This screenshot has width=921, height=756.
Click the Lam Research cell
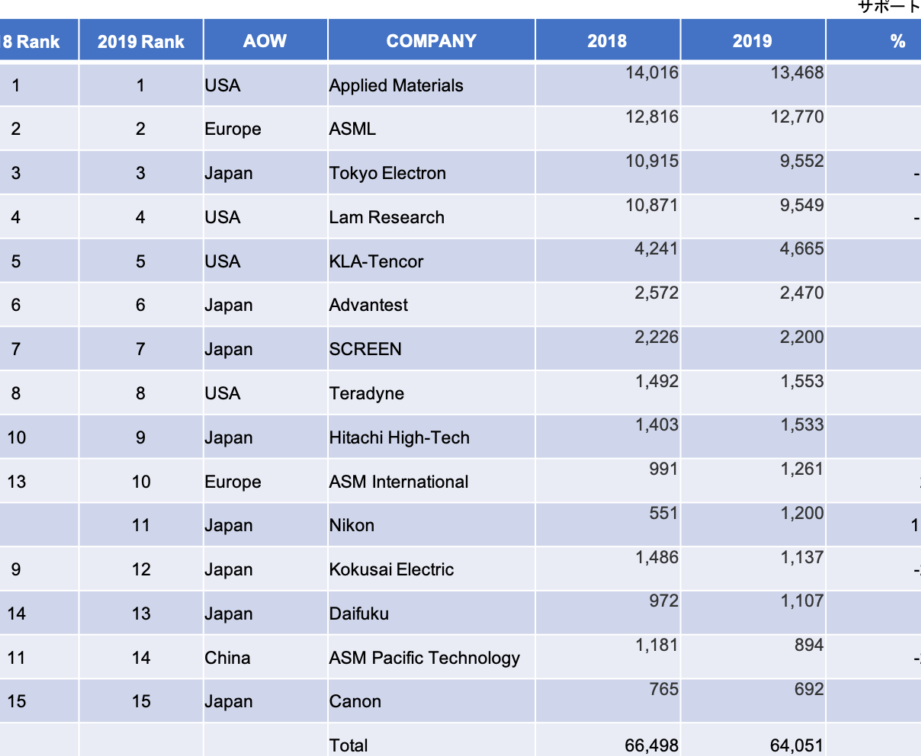[387, 217]
